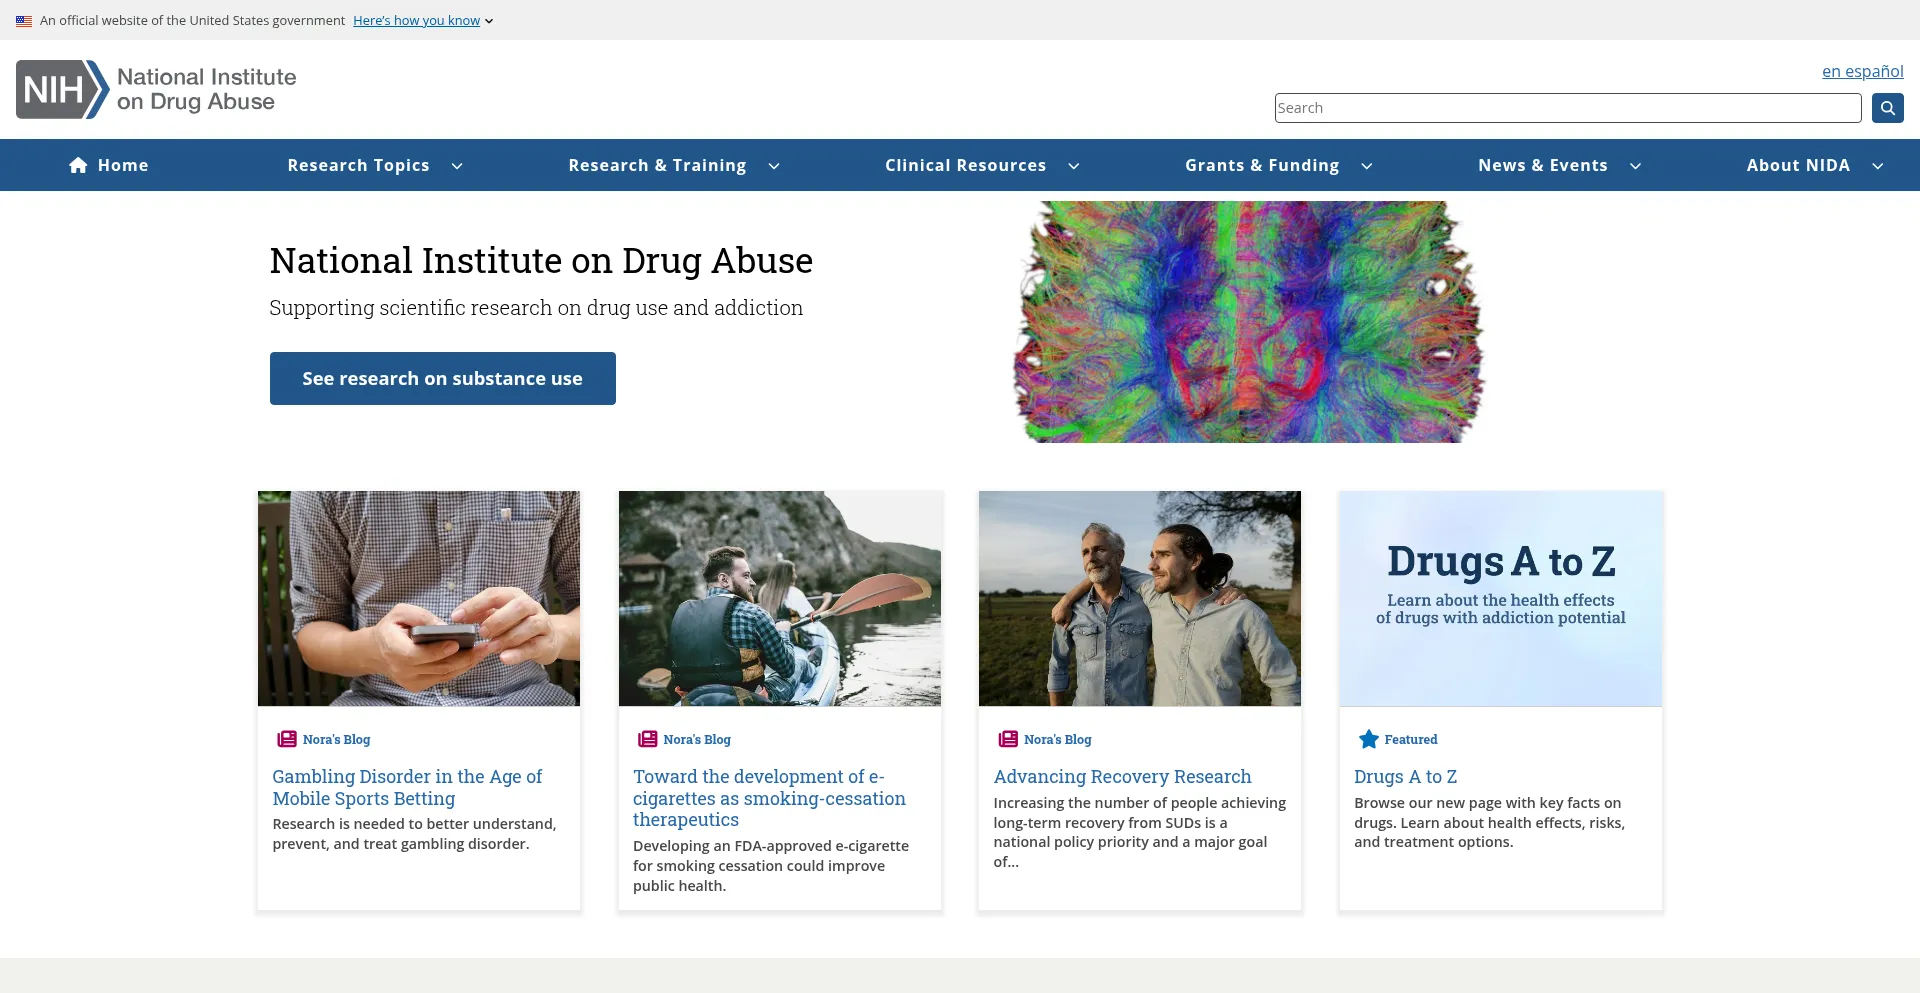The height and width of the screenshot is (993, 1920).
Task: Click the Featured star icon
Action: pos(1368,739)
